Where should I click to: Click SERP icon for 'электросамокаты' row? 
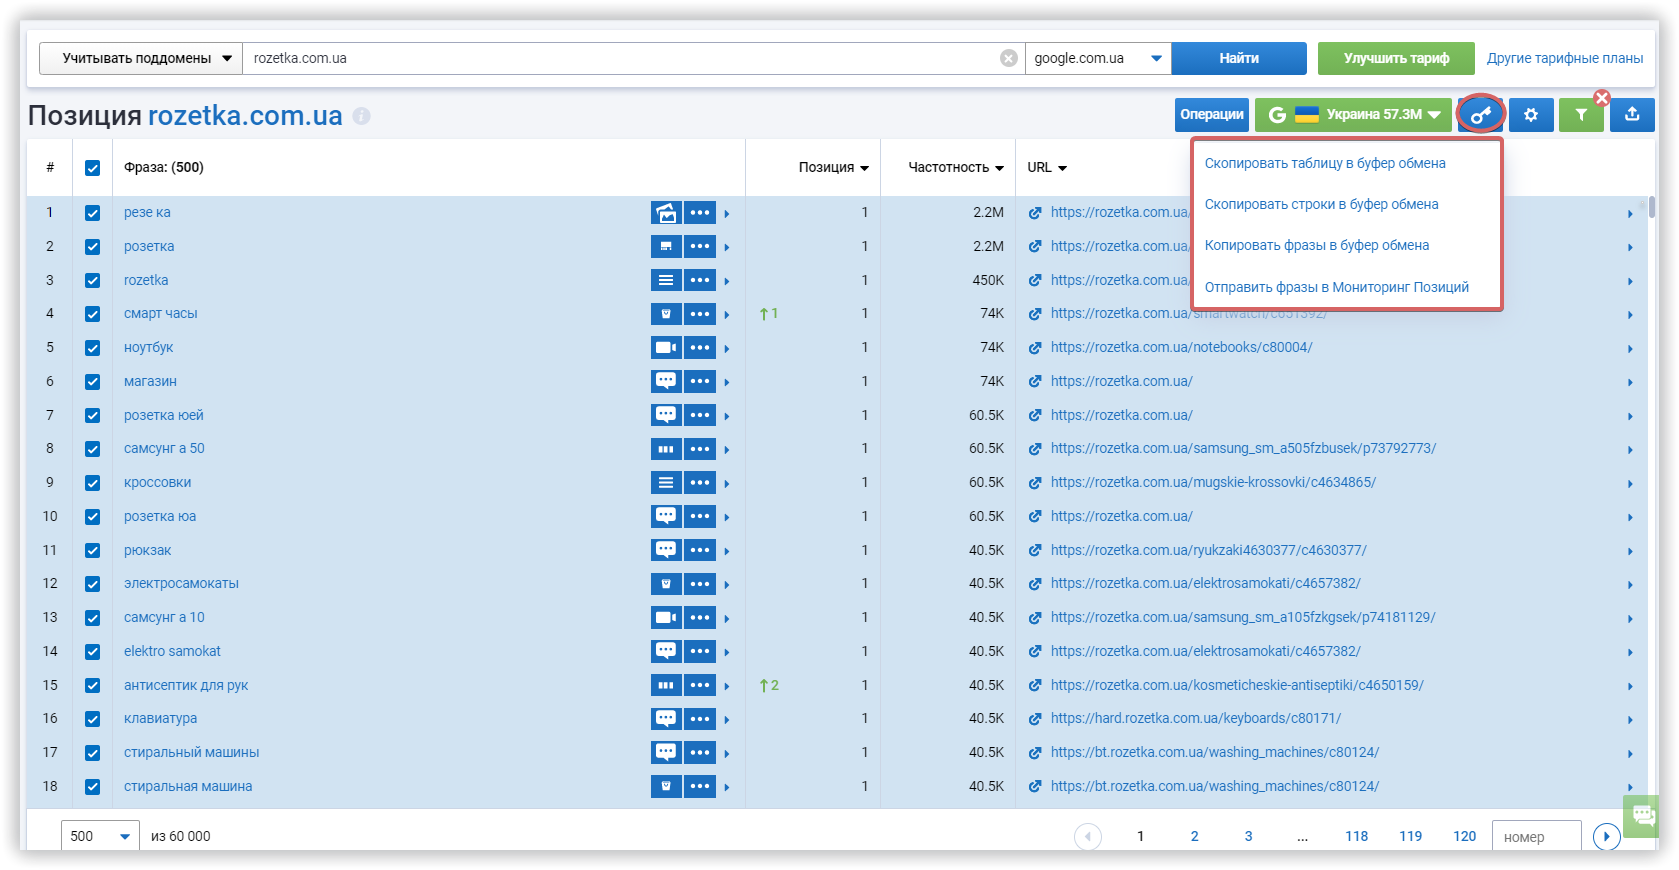pos(666,584)
